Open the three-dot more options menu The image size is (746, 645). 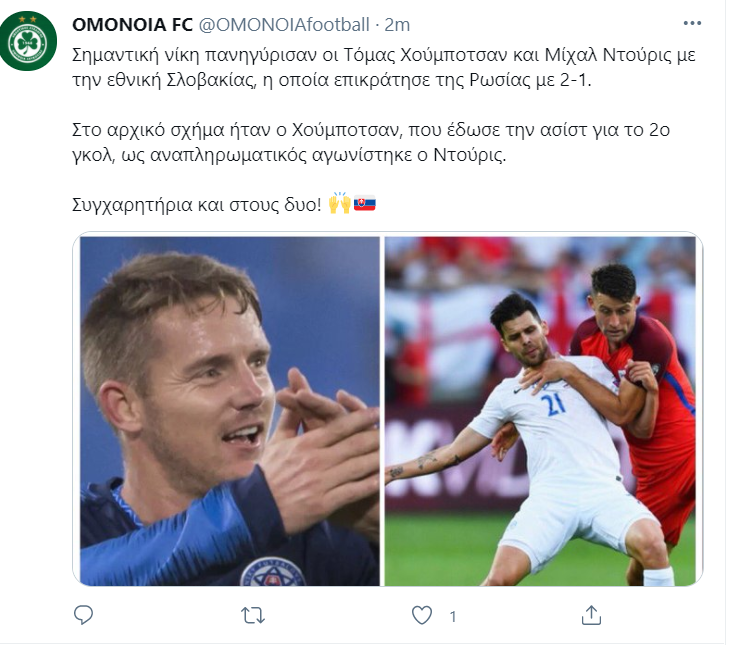pos(692,23)
